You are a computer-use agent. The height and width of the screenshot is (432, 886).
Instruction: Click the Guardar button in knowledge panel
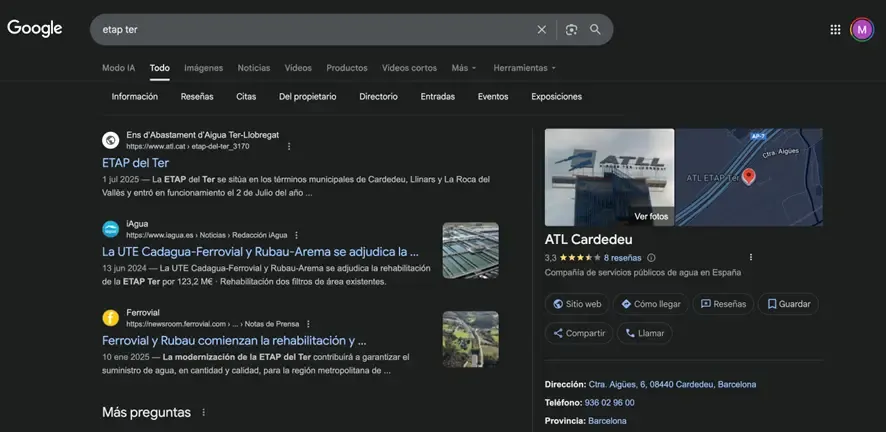787,304
